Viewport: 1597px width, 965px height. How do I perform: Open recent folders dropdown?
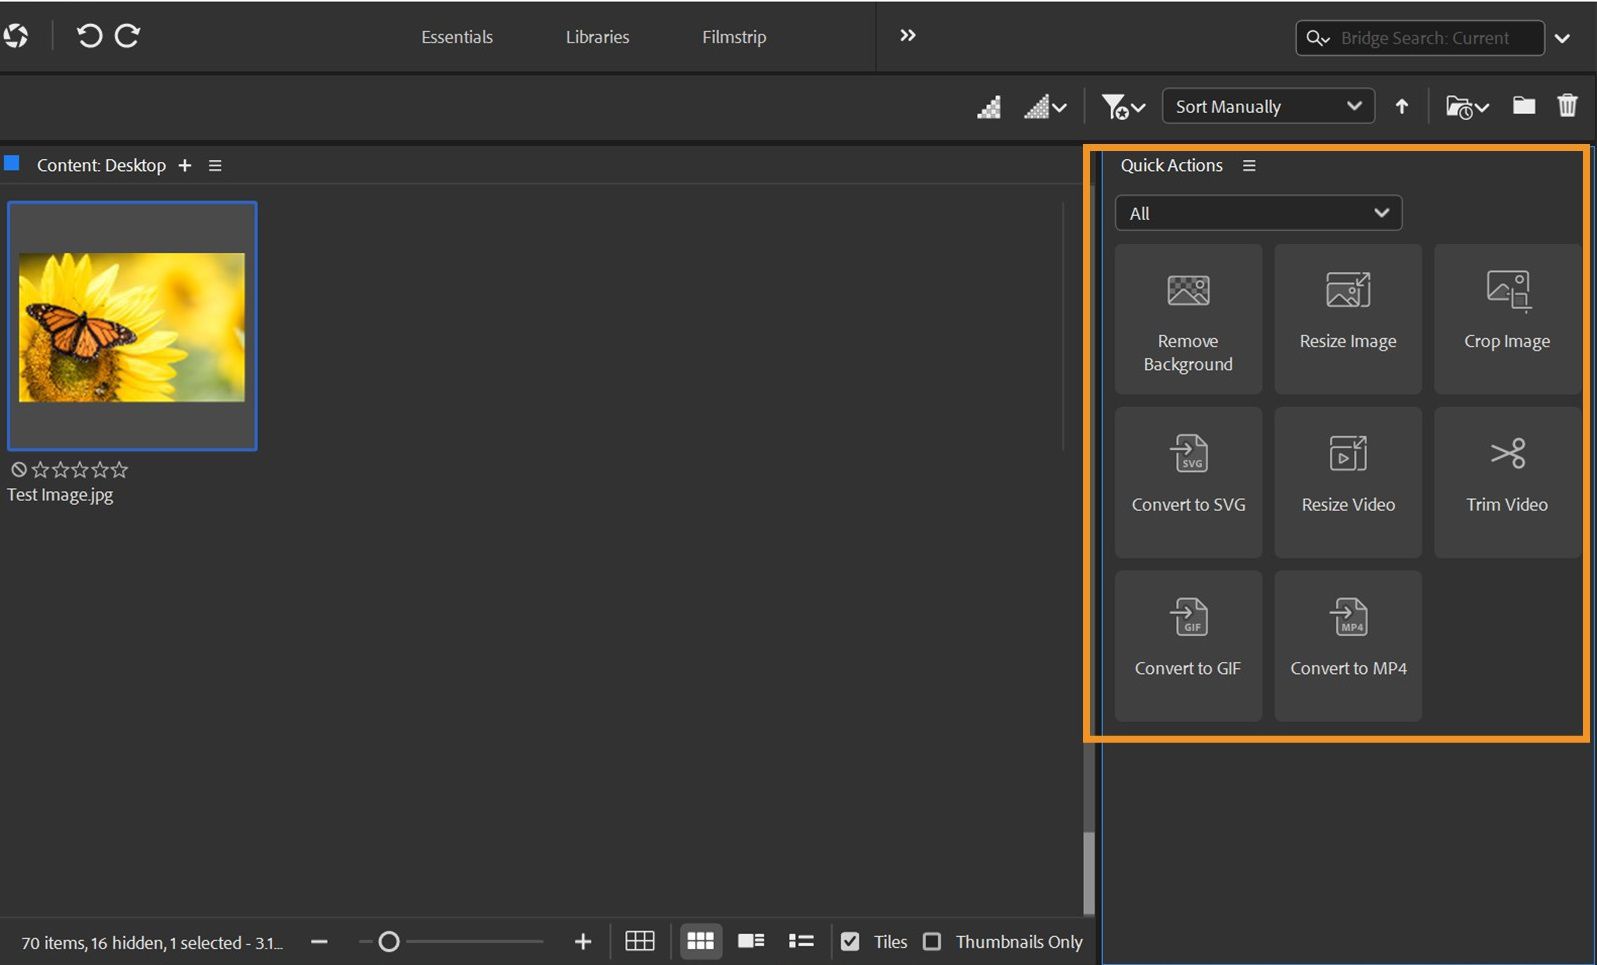[x=1467, y=106]
